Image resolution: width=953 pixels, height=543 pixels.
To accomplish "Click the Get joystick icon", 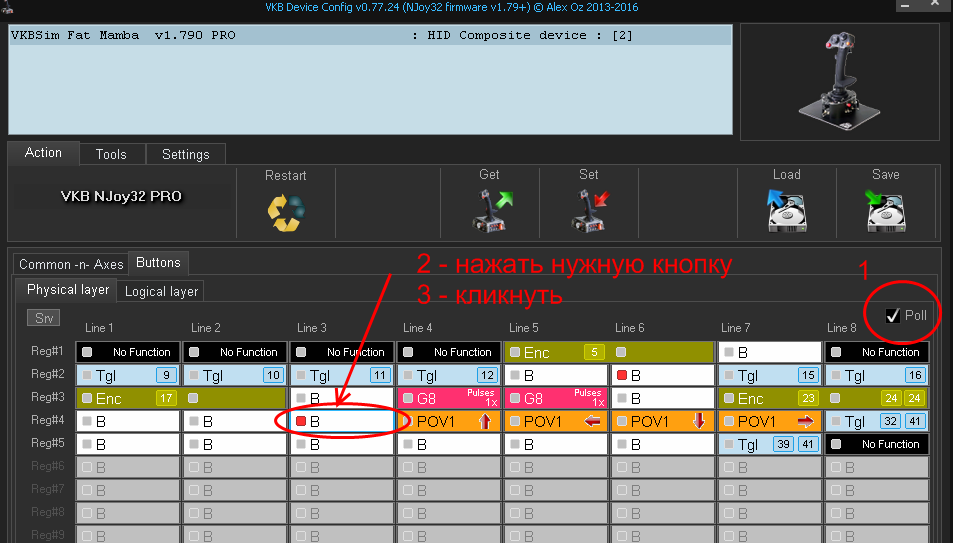I will click(492, 210).
